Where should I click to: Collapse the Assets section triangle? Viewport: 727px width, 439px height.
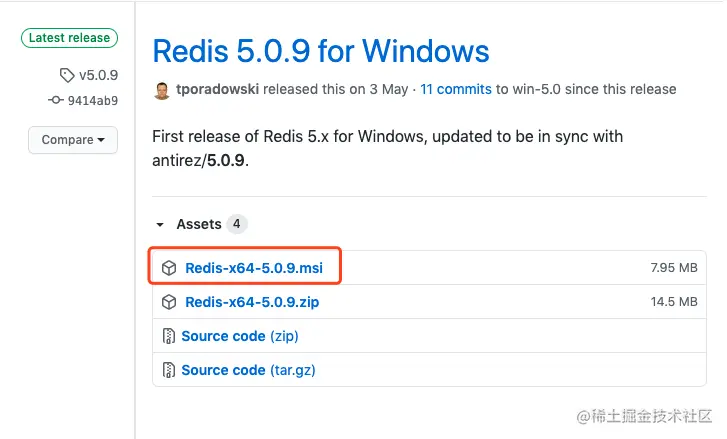(x=159, y=225)
